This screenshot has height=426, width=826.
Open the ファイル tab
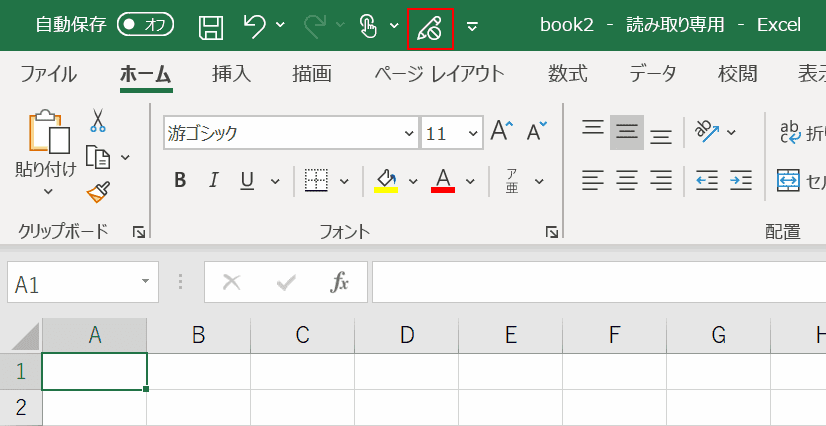[48, 74]
